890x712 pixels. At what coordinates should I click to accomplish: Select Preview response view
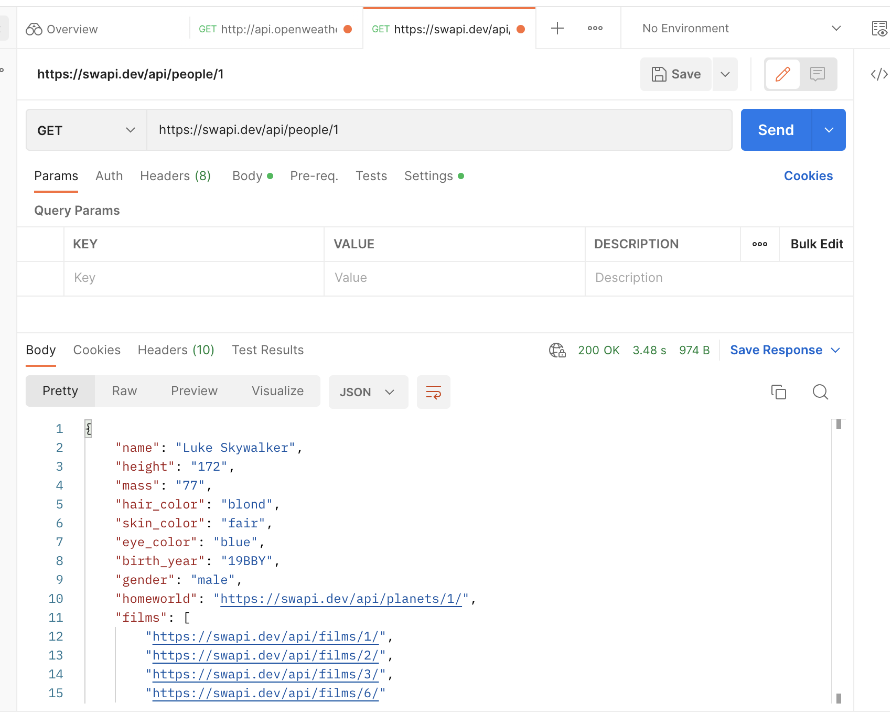click(194, 391)
